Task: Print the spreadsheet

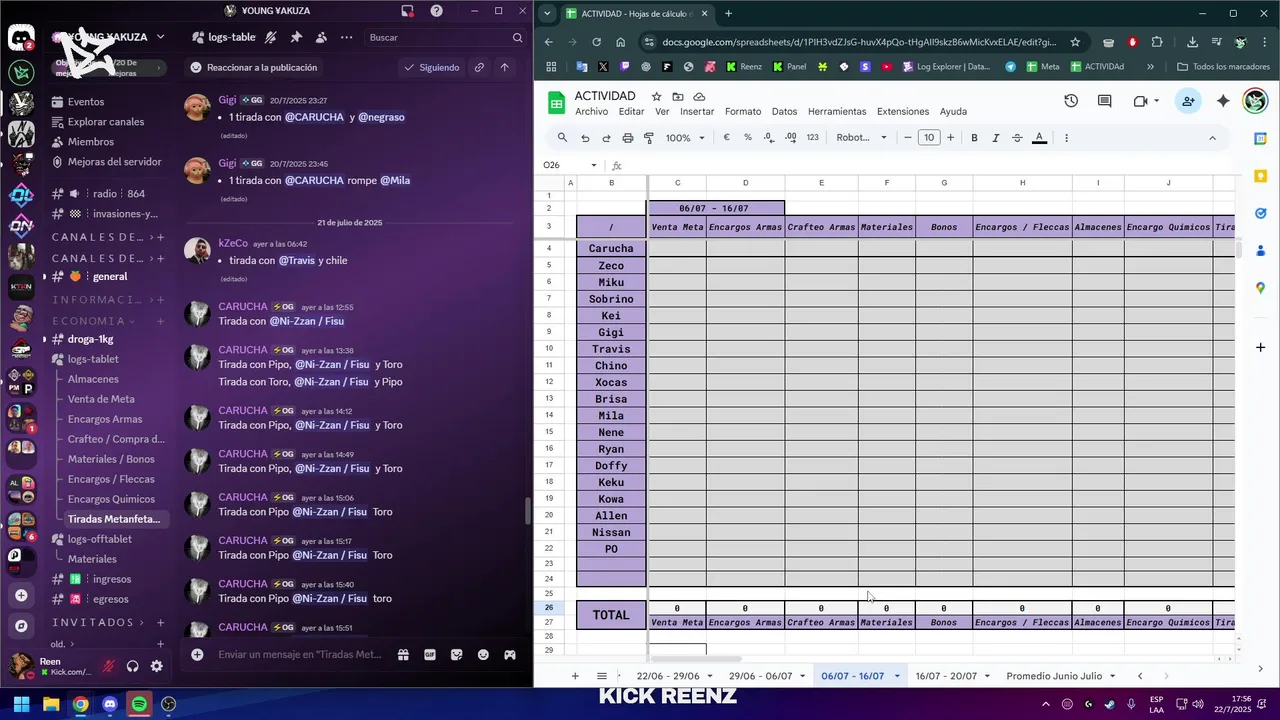Action: 627,138
